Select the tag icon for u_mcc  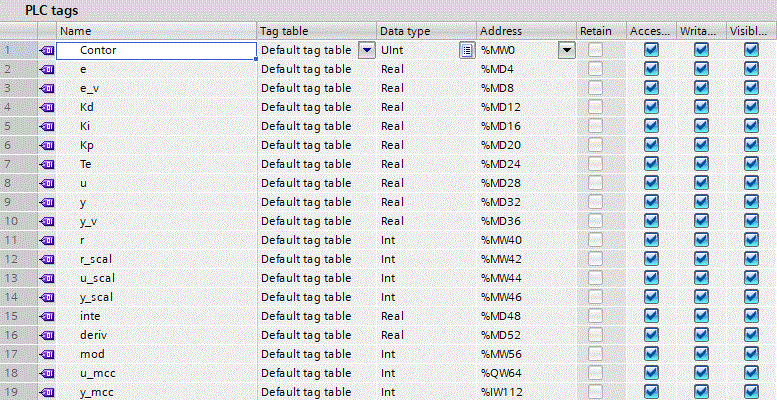tap(47, 373)
